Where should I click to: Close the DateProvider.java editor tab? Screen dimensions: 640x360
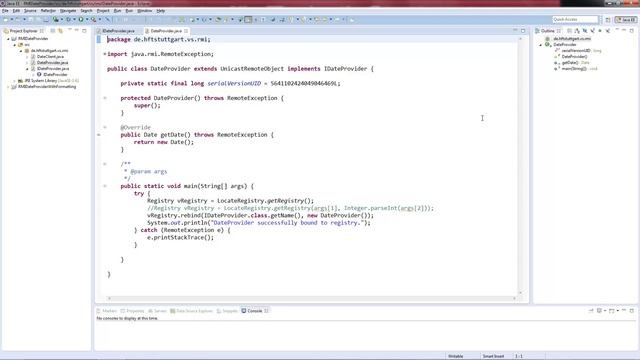tap(186, 31)
